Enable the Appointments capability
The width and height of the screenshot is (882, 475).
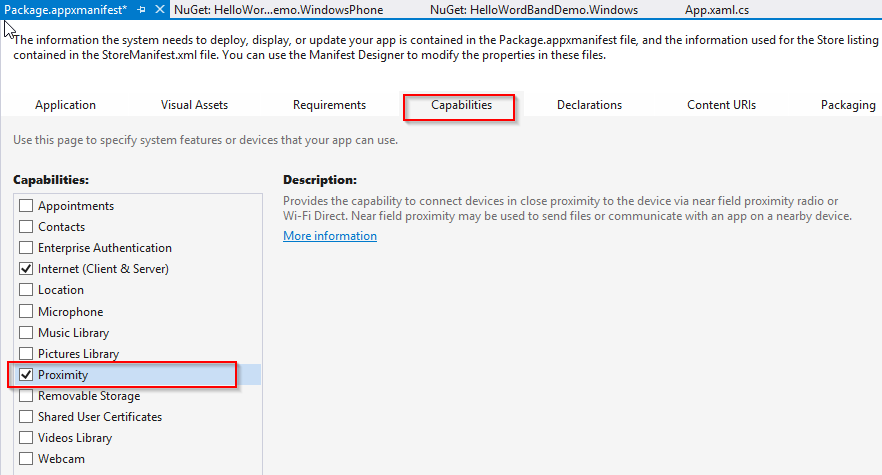point(26,206)
